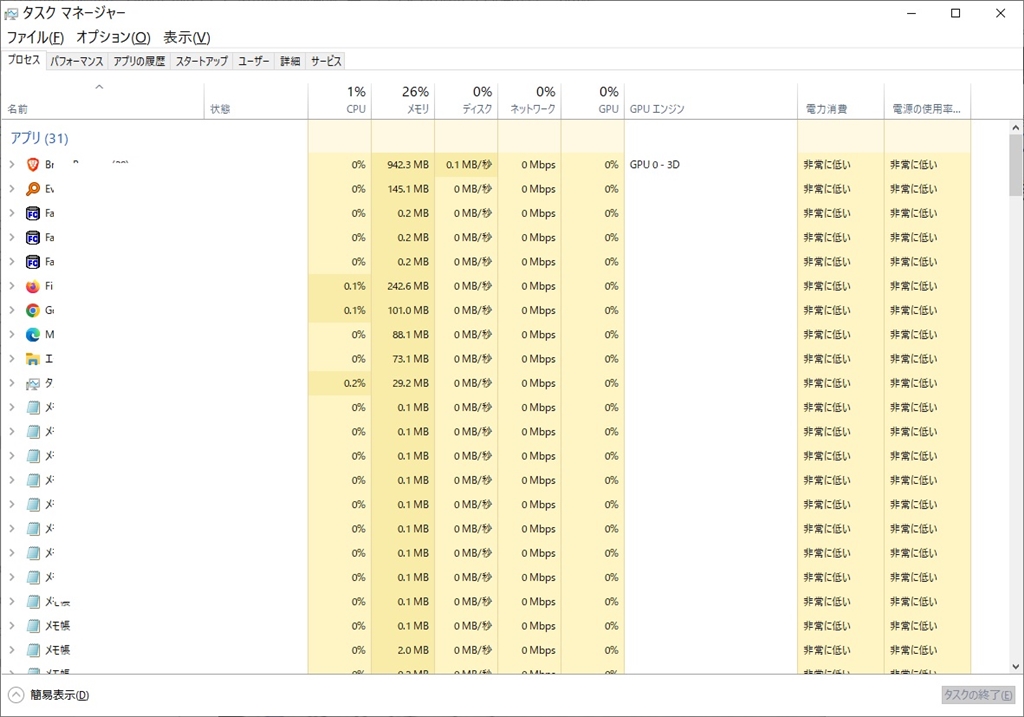Viewport: 1024px width, 717px height.
Task: Select the Google Chrome icon
Action: (x=33, y=310)
